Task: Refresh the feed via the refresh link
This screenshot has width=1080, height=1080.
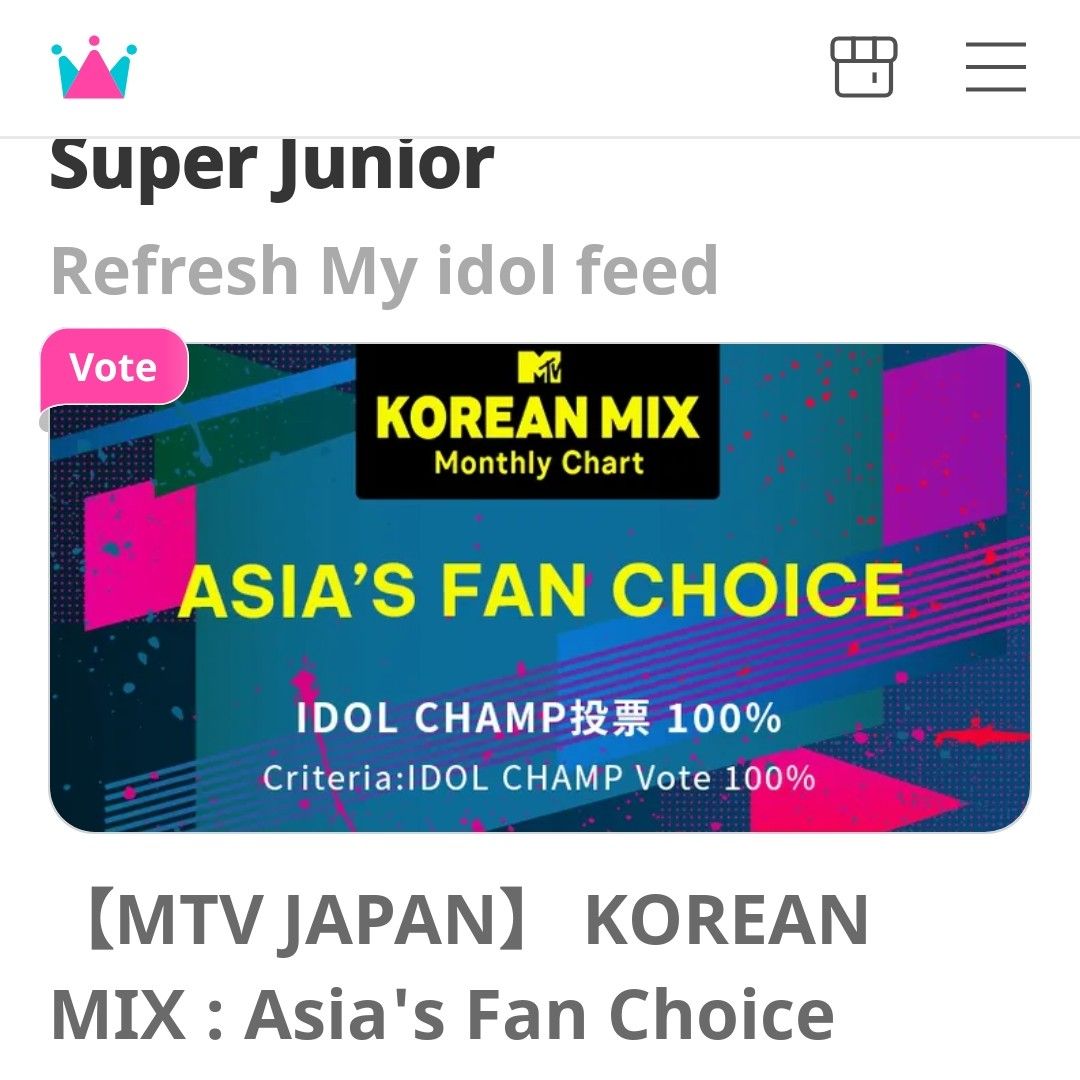Action: point(385,270)
